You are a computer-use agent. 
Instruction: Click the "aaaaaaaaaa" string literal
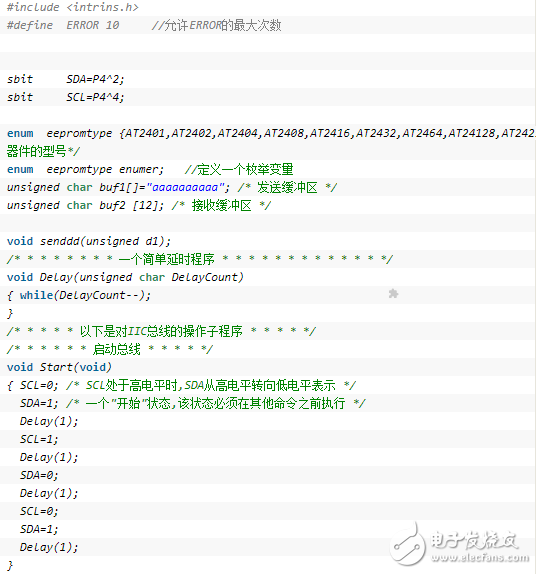point(185,187)
